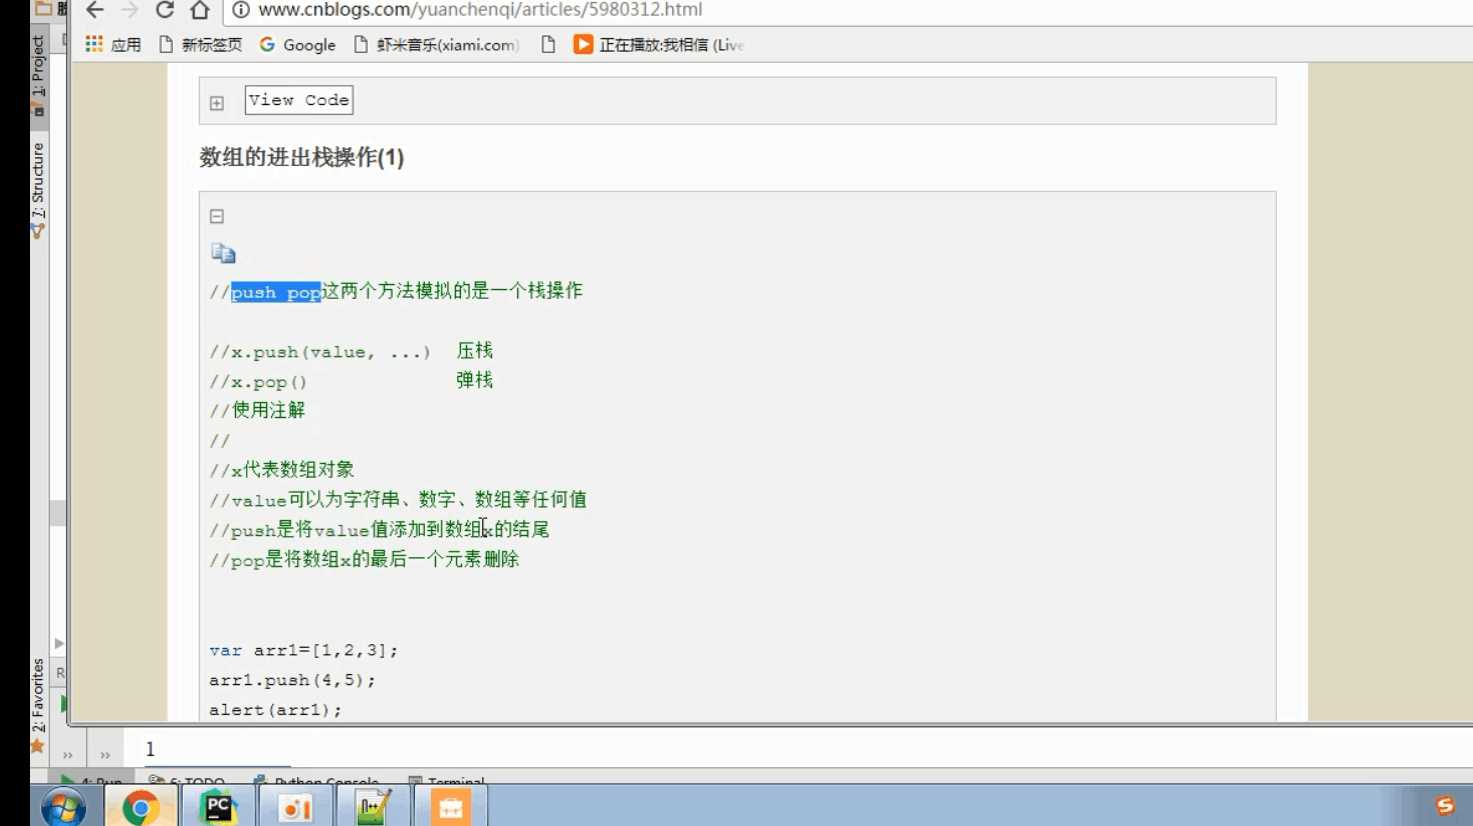1473x826 pixels.
Task: Open the 正在播放:我相信 bookmark
Action: tap(658, 44)
